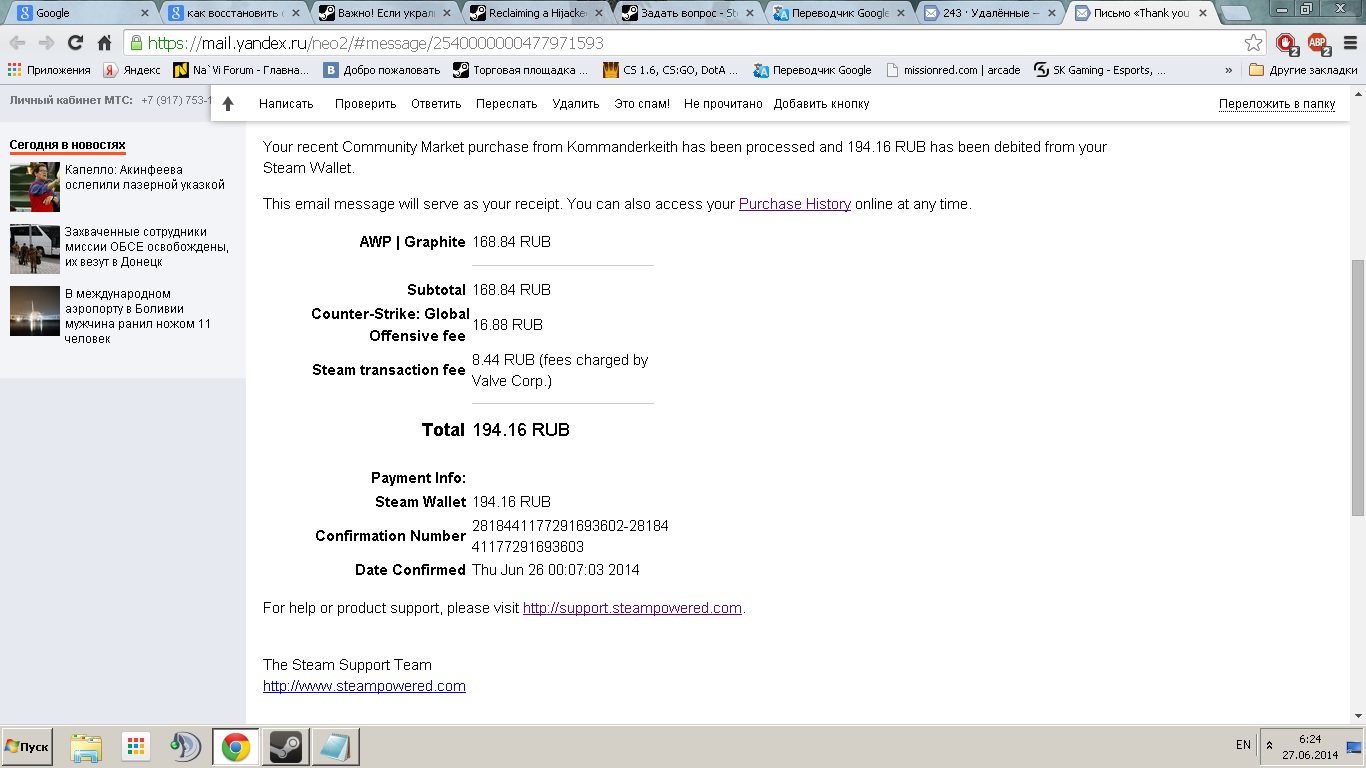Open the Steam taskbar icon

[x=285, y=747]
